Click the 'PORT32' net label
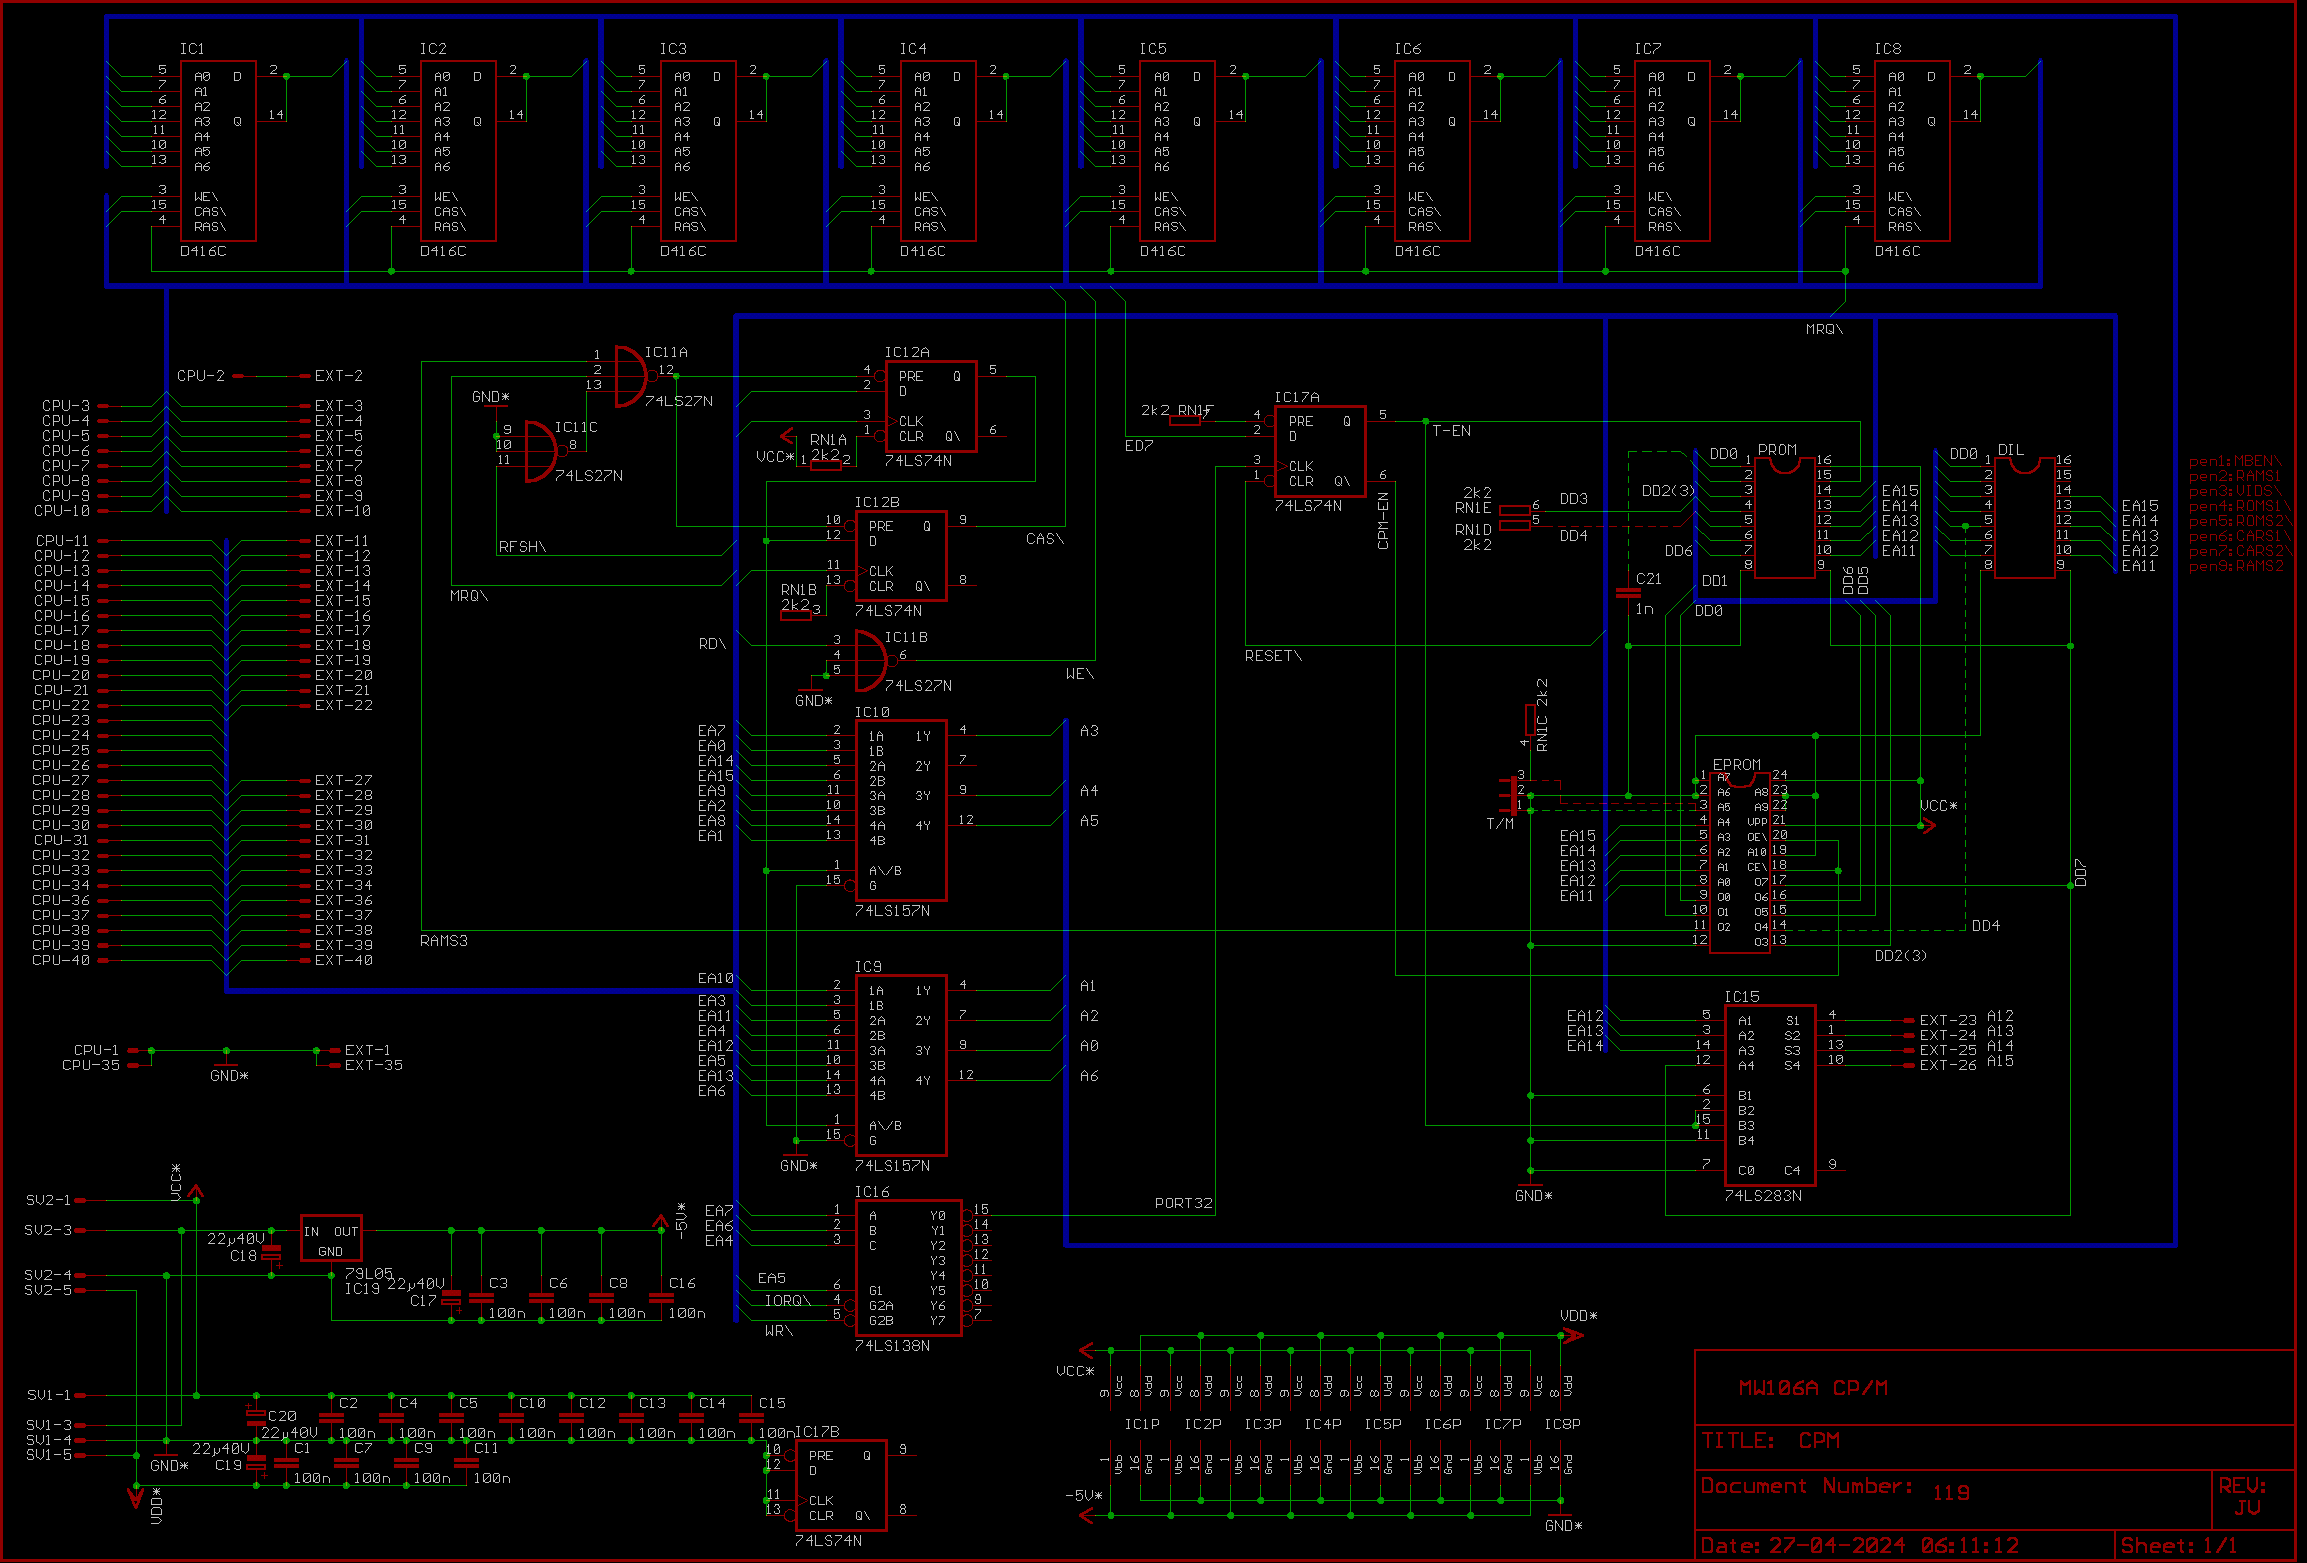 tap(1183, 1203)
